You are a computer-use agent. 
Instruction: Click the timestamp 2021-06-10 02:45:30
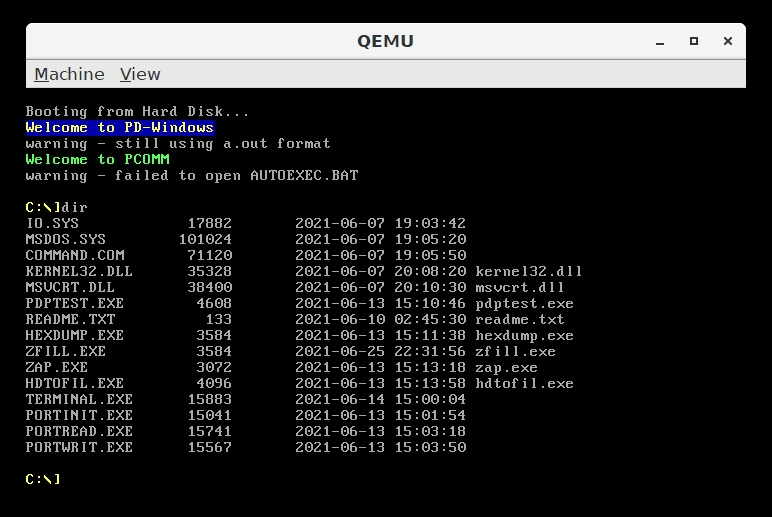381,320
